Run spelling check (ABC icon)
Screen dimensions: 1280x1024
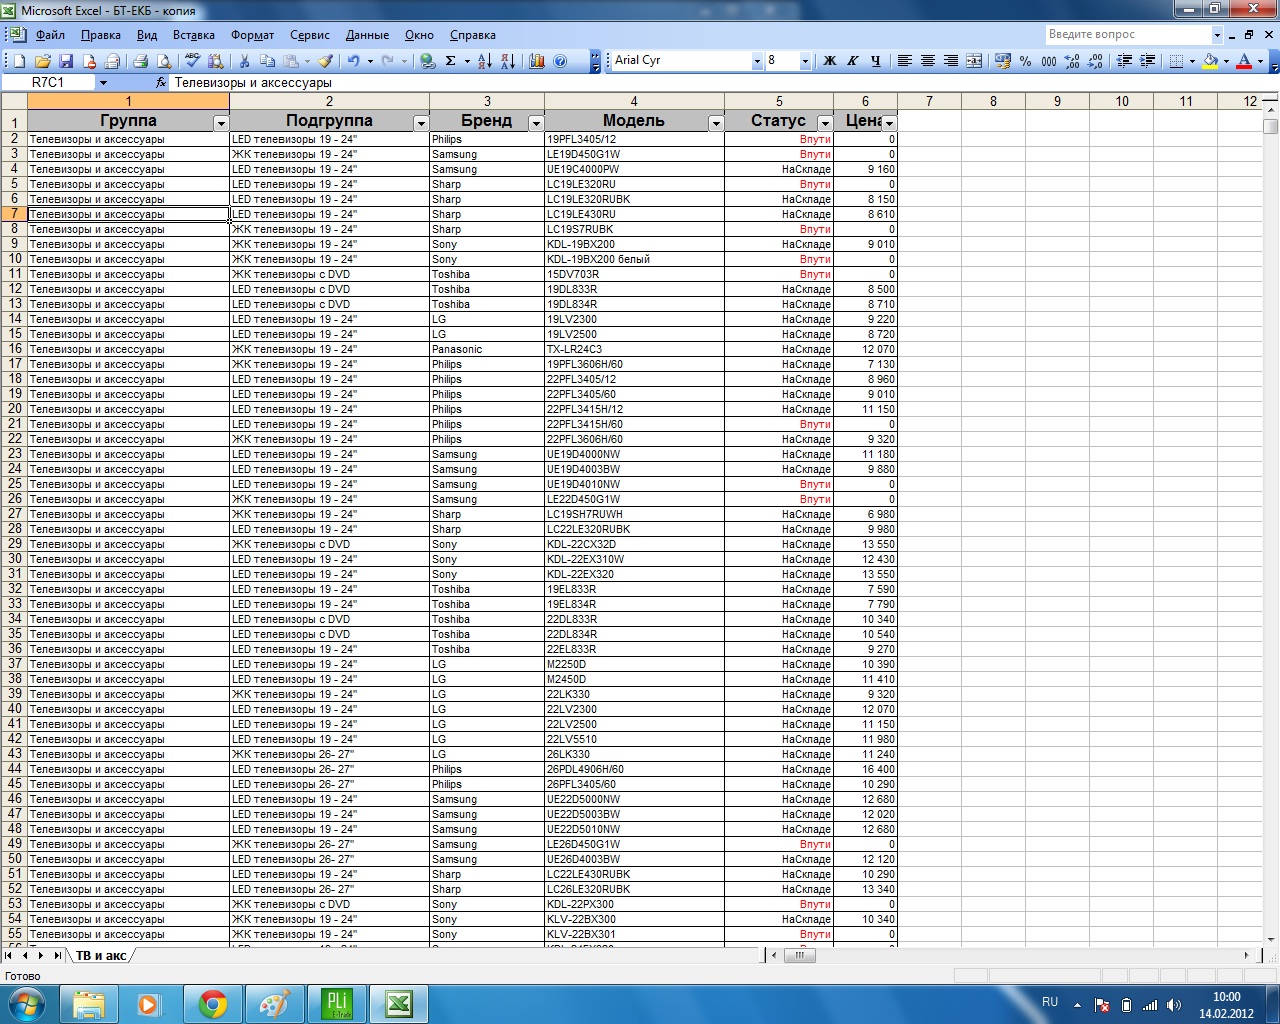(192, 61)
